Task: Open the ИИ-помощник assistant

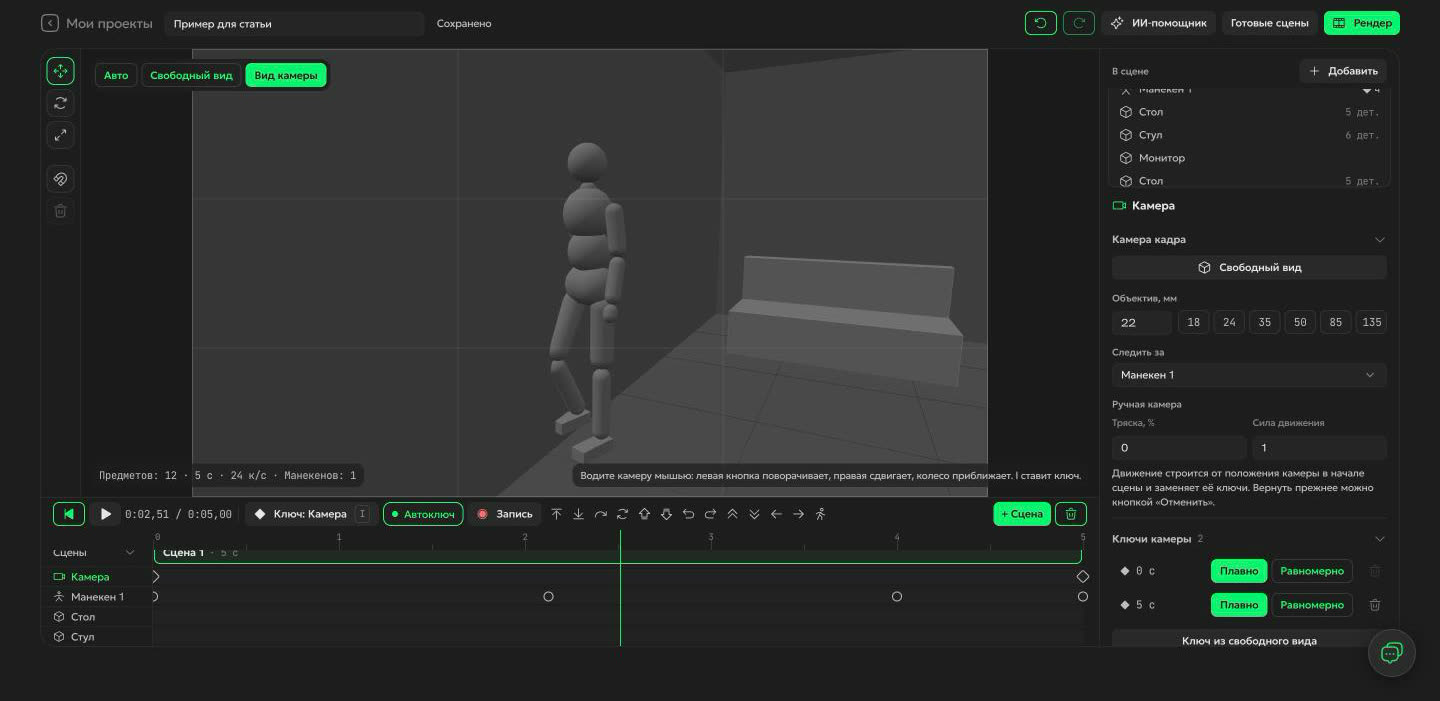Action: pos(1158,23)
